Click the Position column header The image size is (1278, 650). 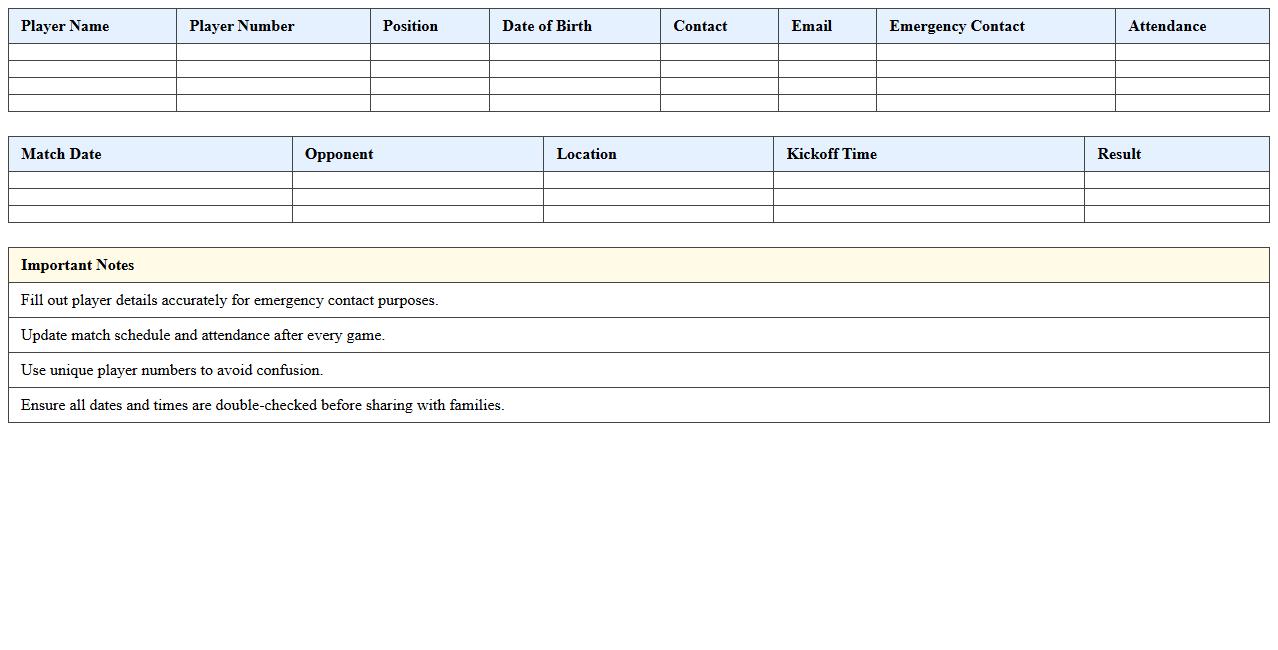tap(410, 26)
